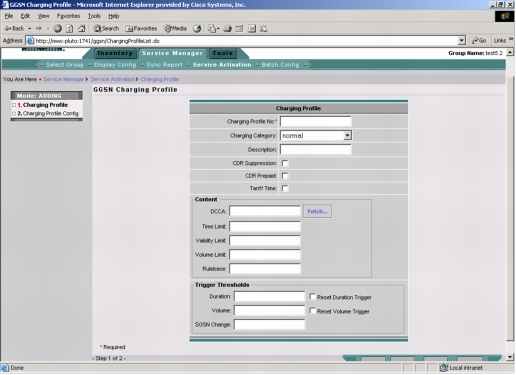Viewport: 516px width, 375px height.
Task: Open the Media toolbar button
Action: pyautogui.click(x=175, y=29)
